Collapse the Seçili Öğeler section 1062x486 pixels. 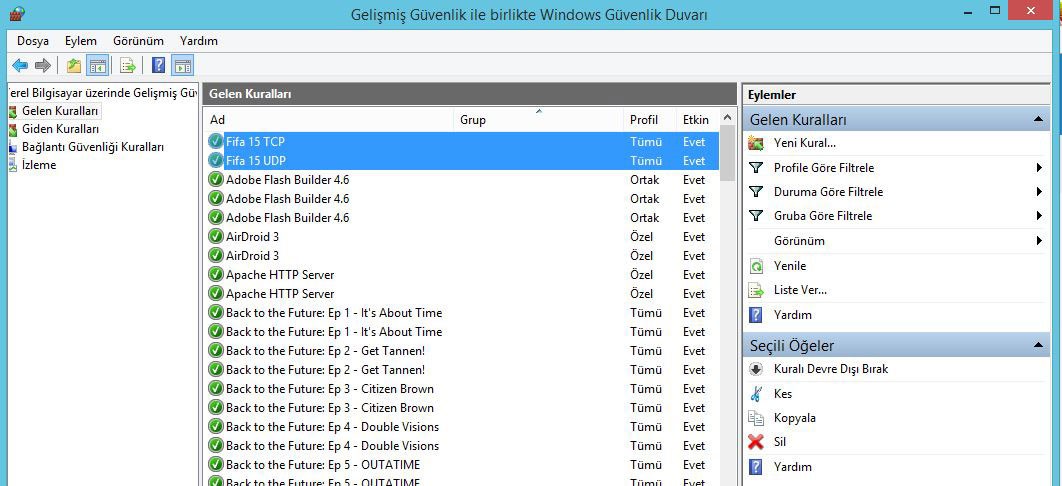(x=1038, y=346)
